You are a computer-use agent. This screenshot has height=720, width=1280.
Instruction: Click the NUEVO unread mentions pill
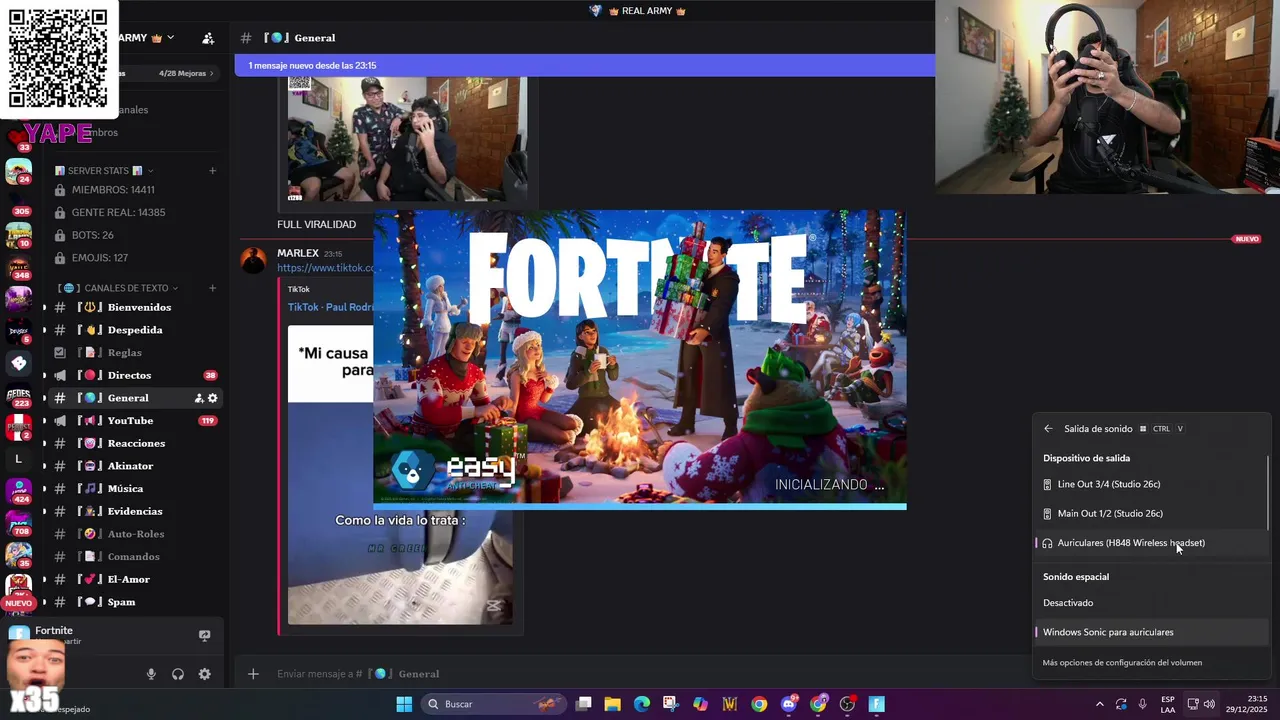[x=18, y=603]
